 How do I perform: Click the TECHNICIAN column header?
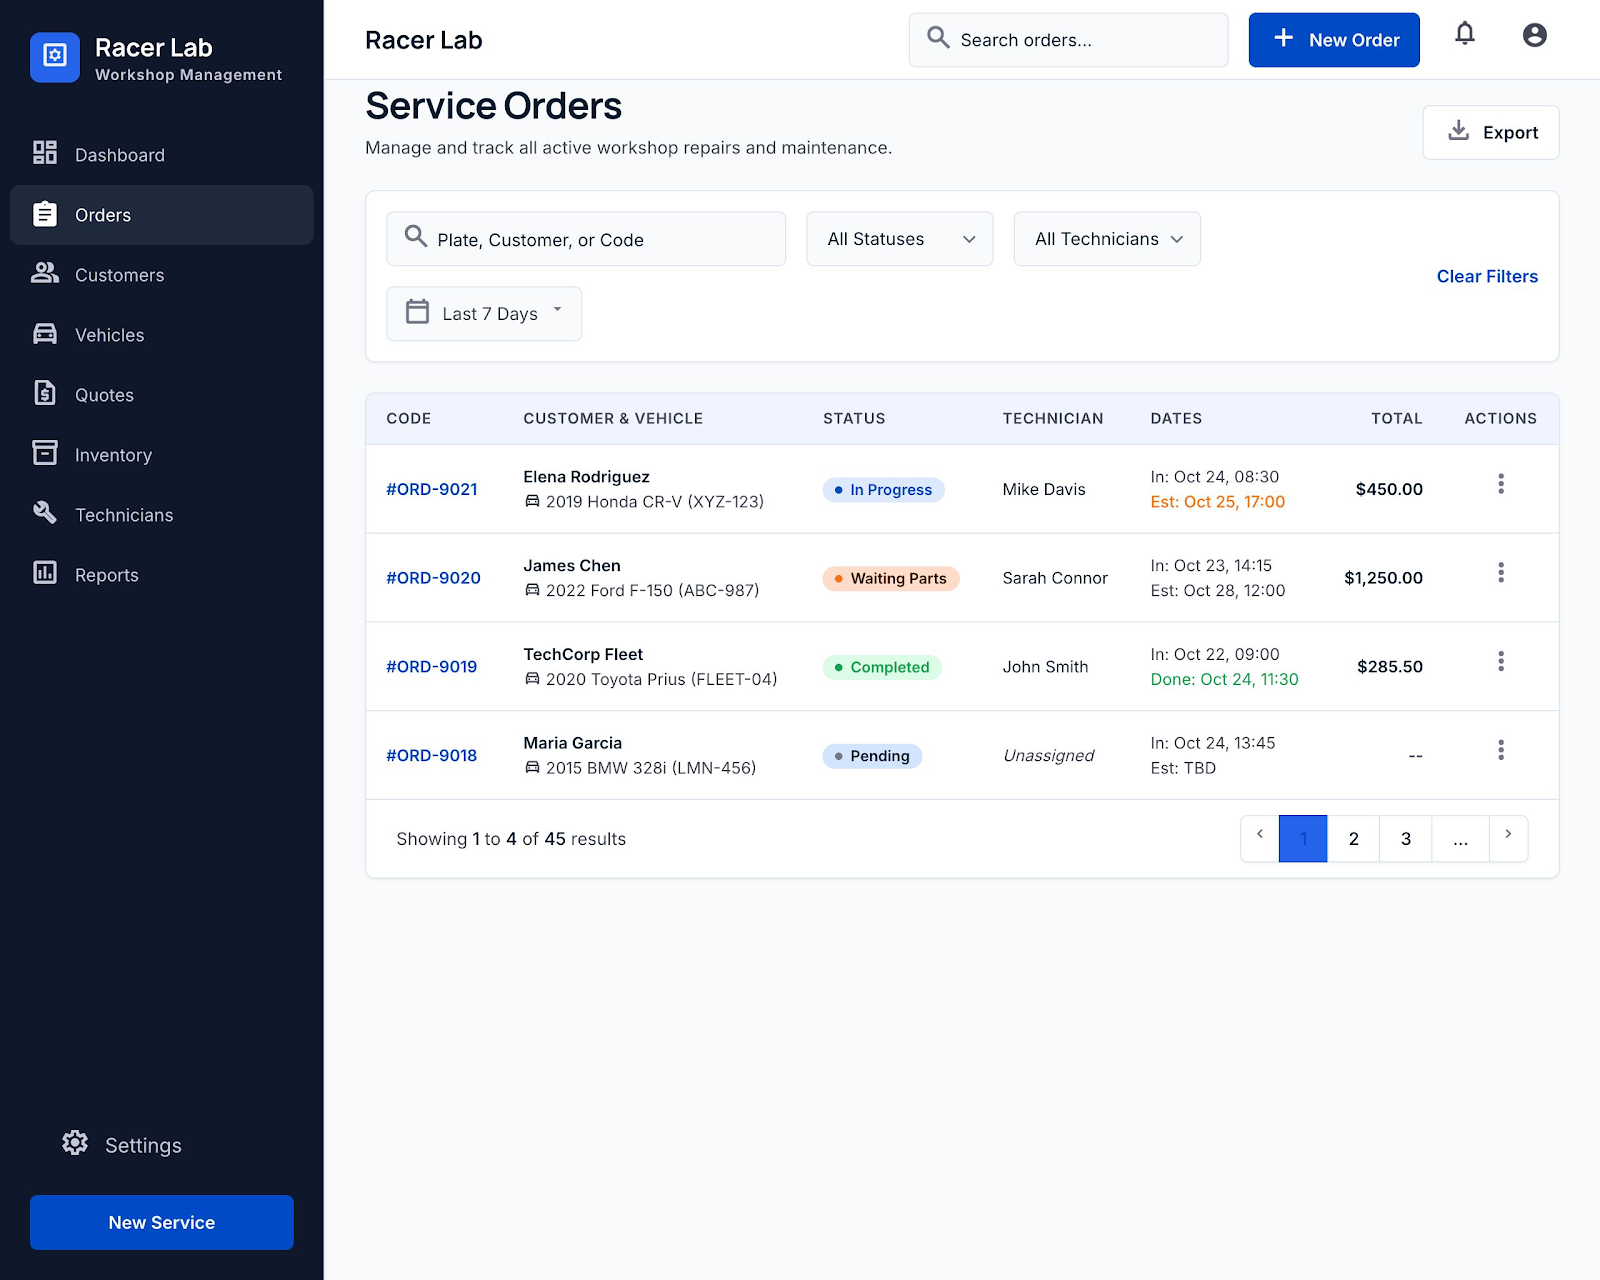(x=1053, y=418)
